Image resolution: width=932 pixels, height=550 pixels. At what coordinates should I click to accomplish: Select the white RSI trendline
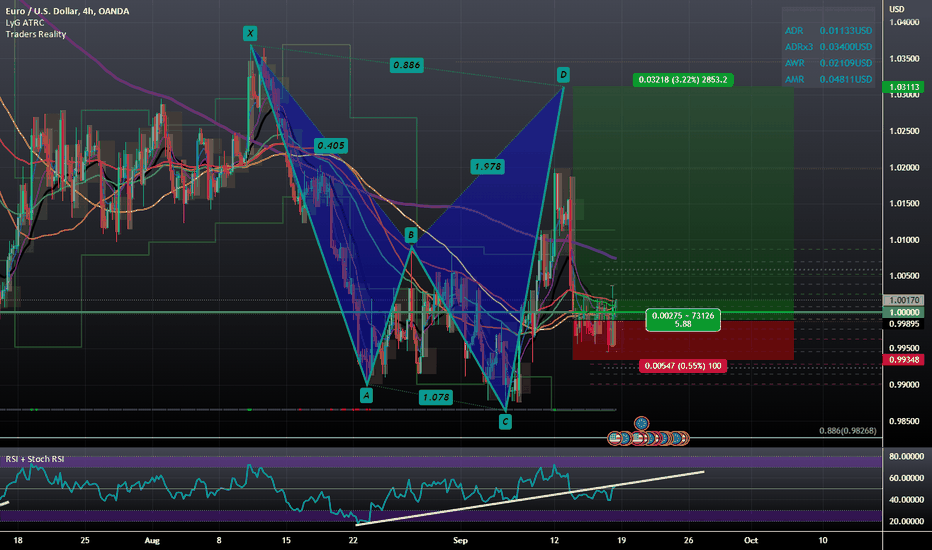[x=530, y=498]
